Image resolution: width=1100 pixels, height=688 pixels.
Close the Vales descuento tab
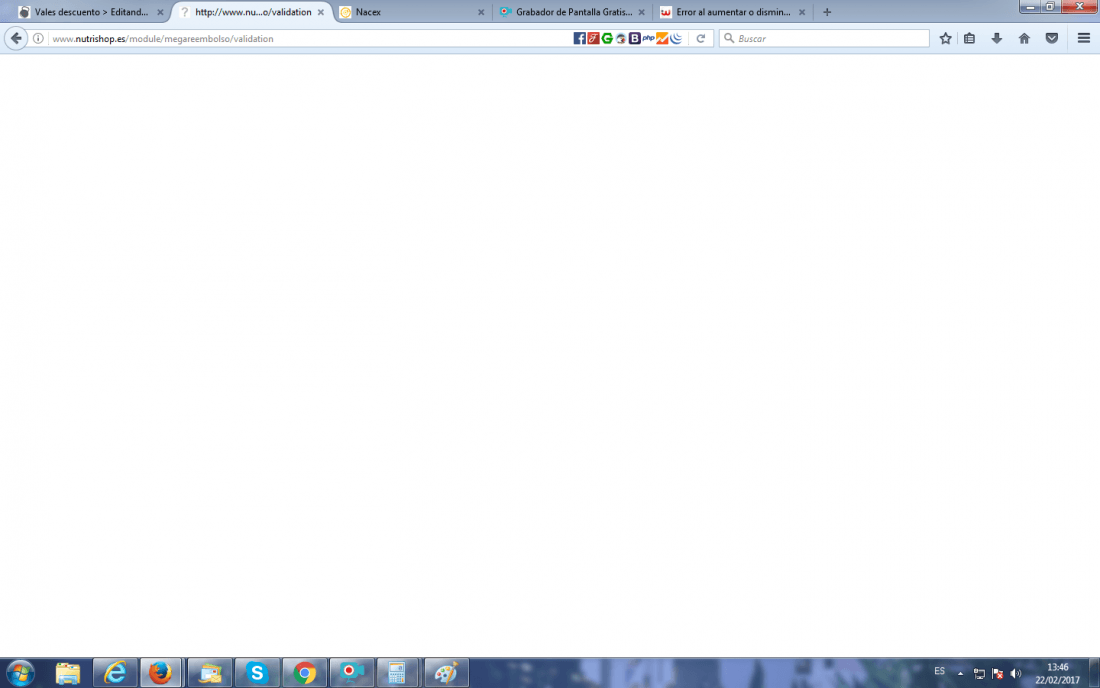click(160, 12)
